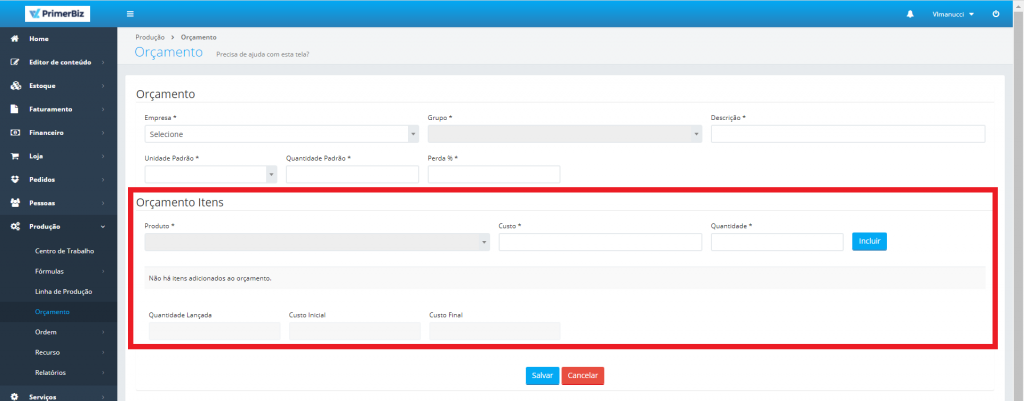Click the Perda % input field

click(x=494, y=174)
